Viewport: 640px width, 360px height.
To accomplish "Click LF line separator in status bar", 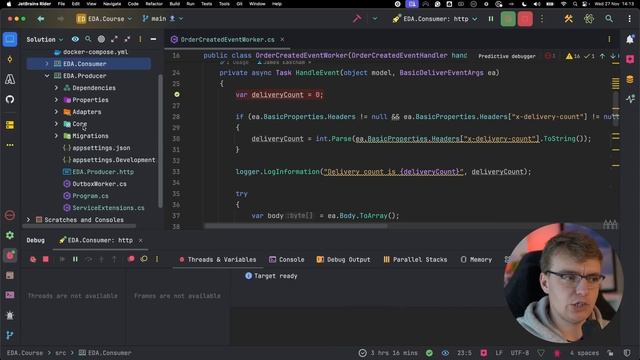I will point(499,353).
